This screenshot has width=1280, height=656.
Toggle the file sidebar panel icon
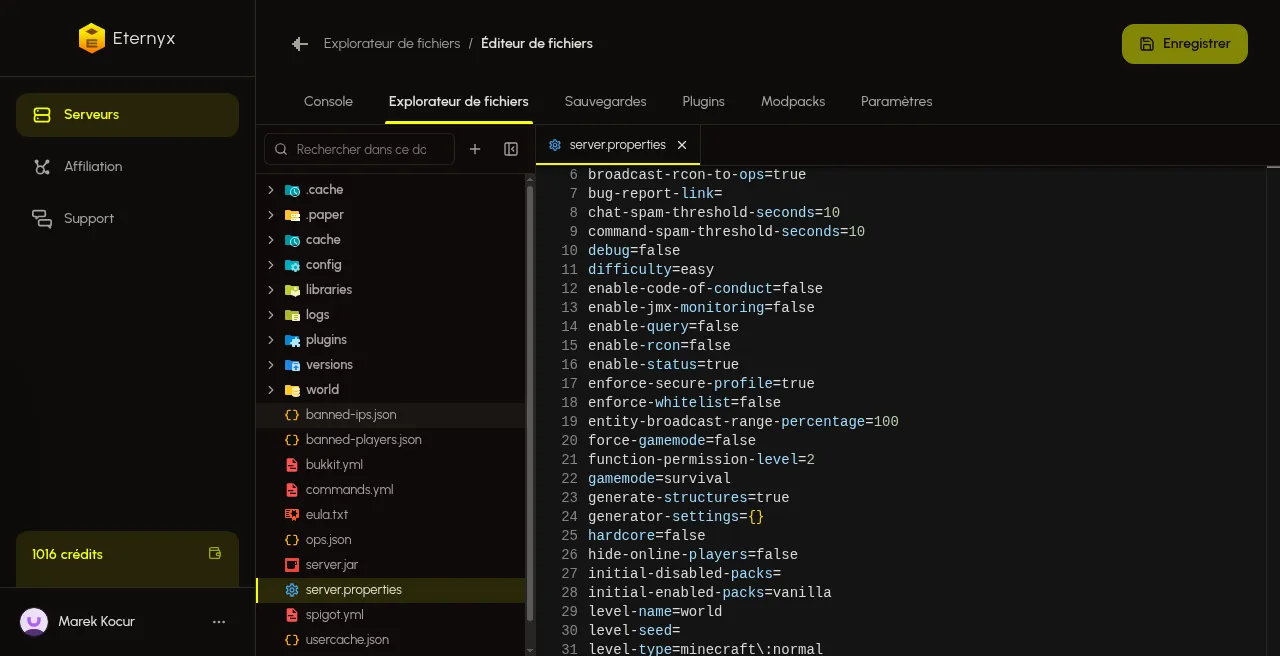511,149
